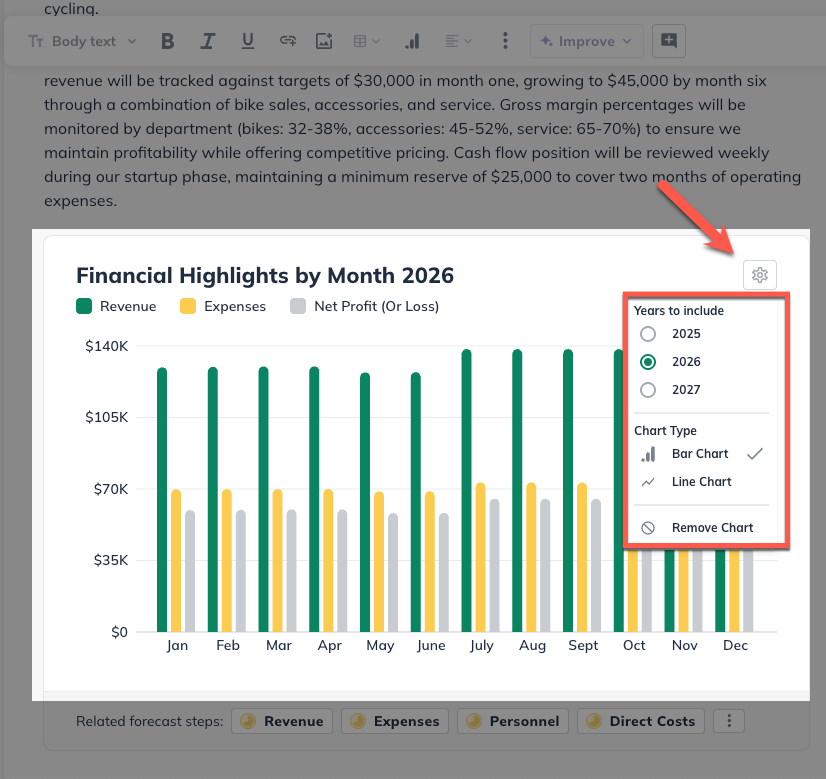Image resolution: width=826 pixels, height=779 pixels.
Task: Toggle underline formatting in toolbar
Action: (x=248, y=41)
